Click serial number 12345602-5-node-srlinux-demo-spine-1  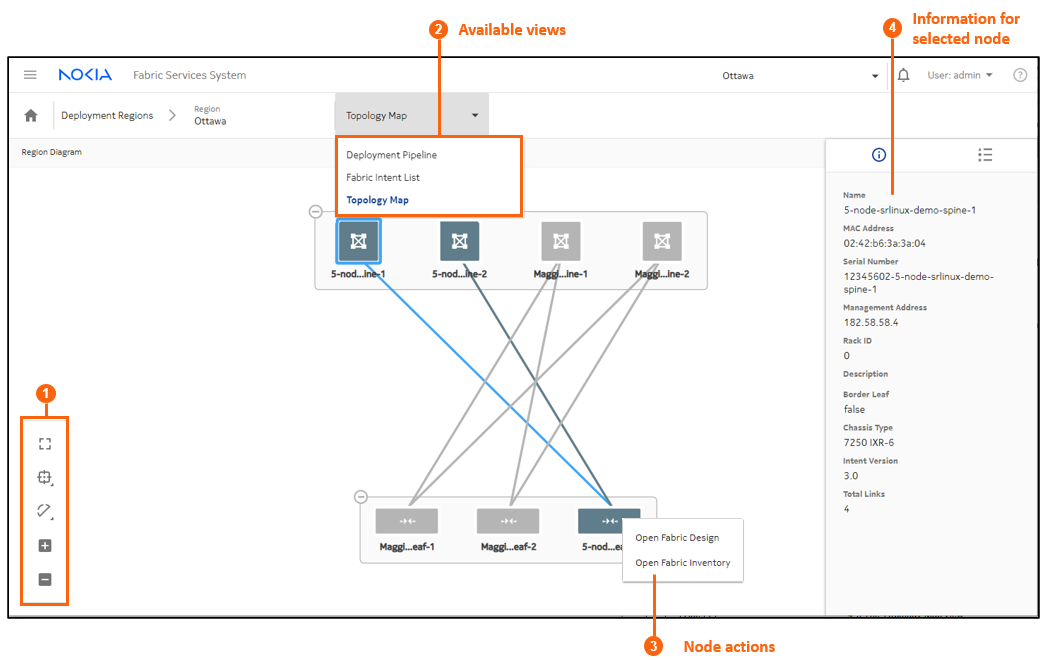pyautogui.click(x=918, y=283)
